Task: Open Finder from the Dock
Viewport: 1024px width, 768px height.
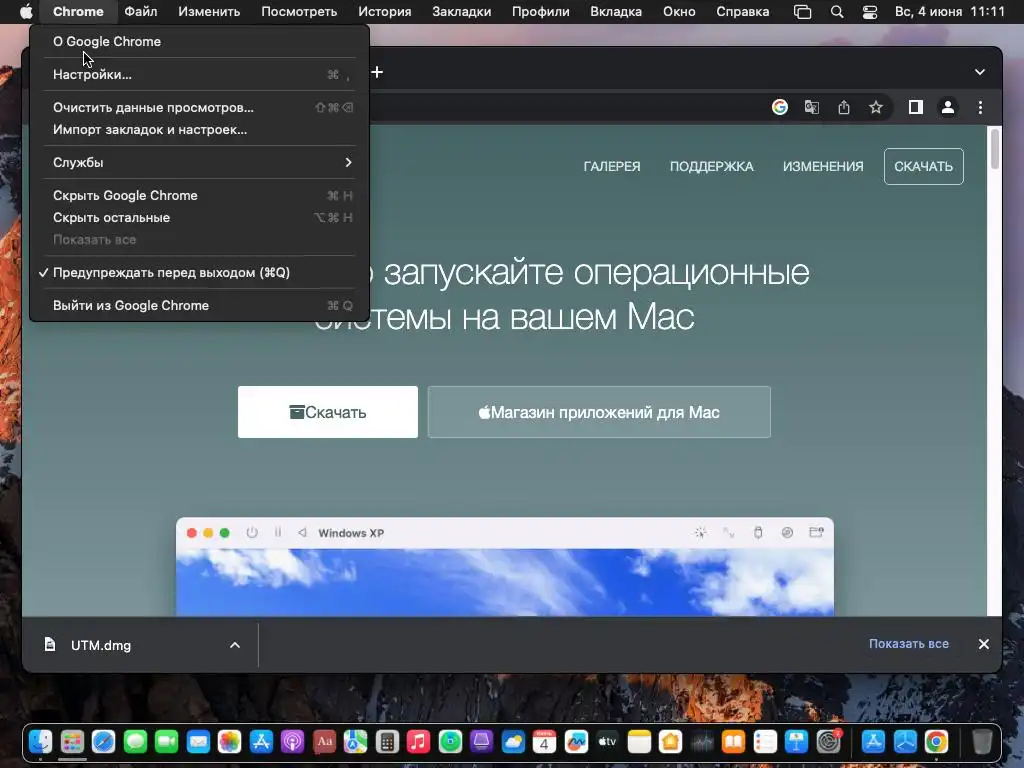Action: point(40,742)
